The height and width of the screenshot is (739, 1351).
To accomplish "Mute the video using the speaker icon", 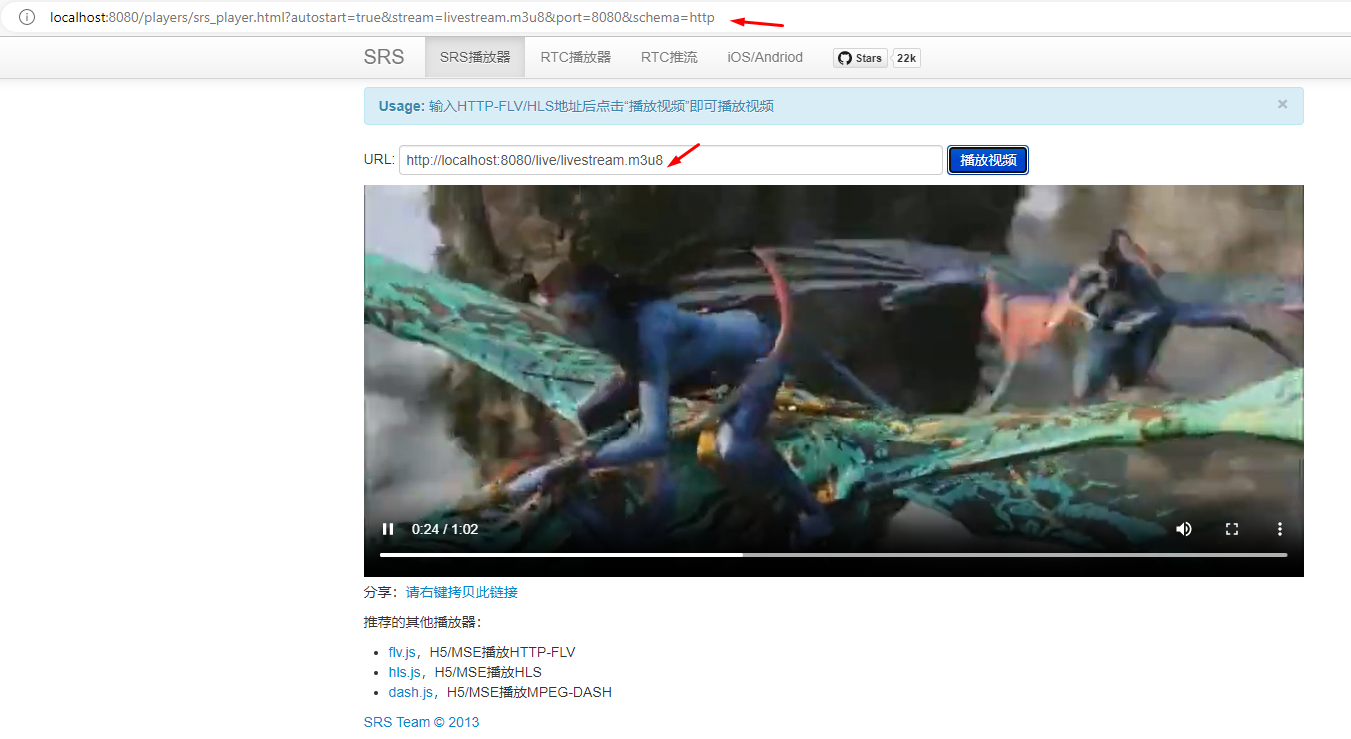I will point(1184,529).
